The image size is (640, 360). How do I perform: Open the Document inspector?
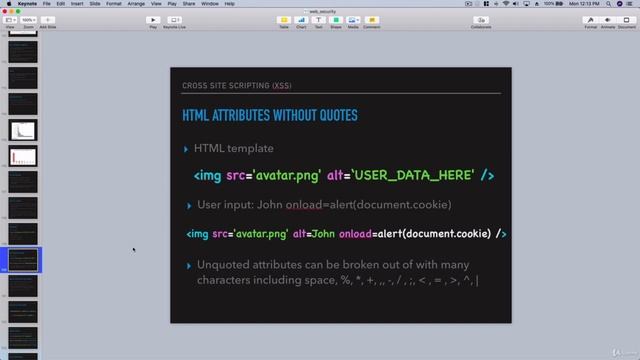627,20
